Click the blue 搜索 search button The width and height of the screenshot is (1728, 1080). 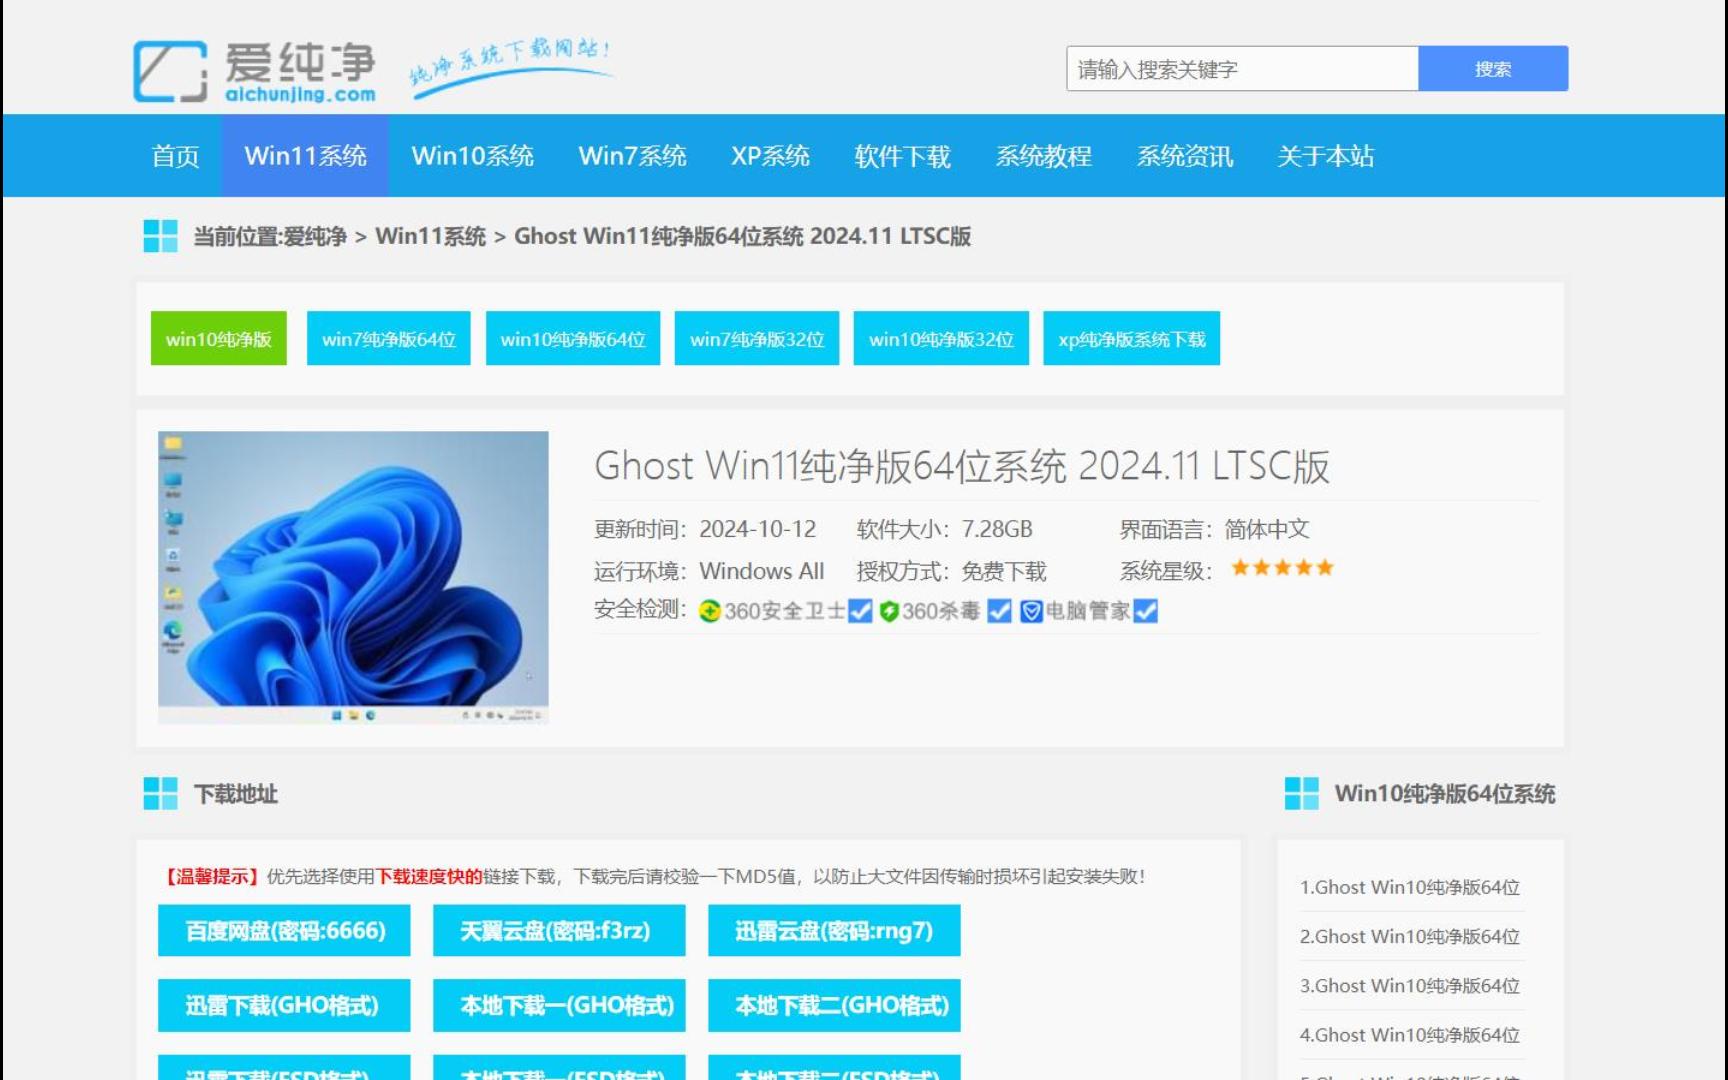1493,69
